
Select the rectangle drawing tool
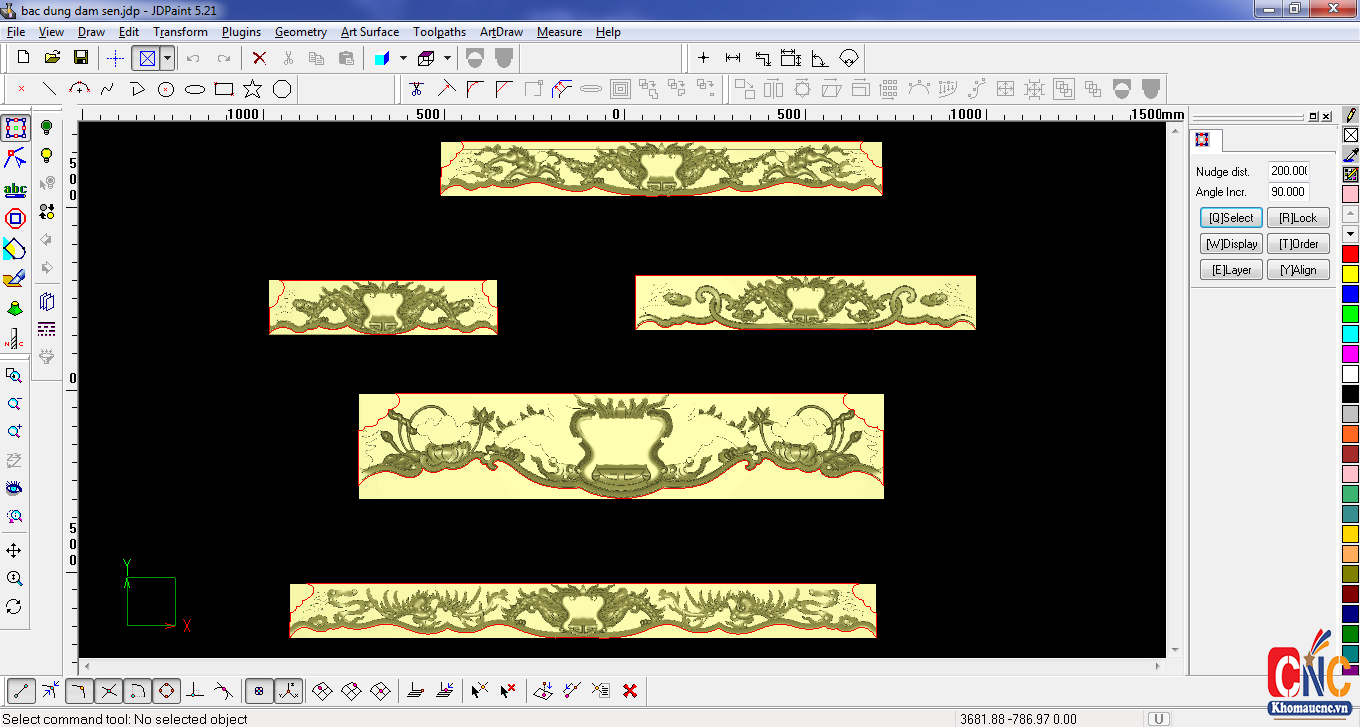(224, 89)
